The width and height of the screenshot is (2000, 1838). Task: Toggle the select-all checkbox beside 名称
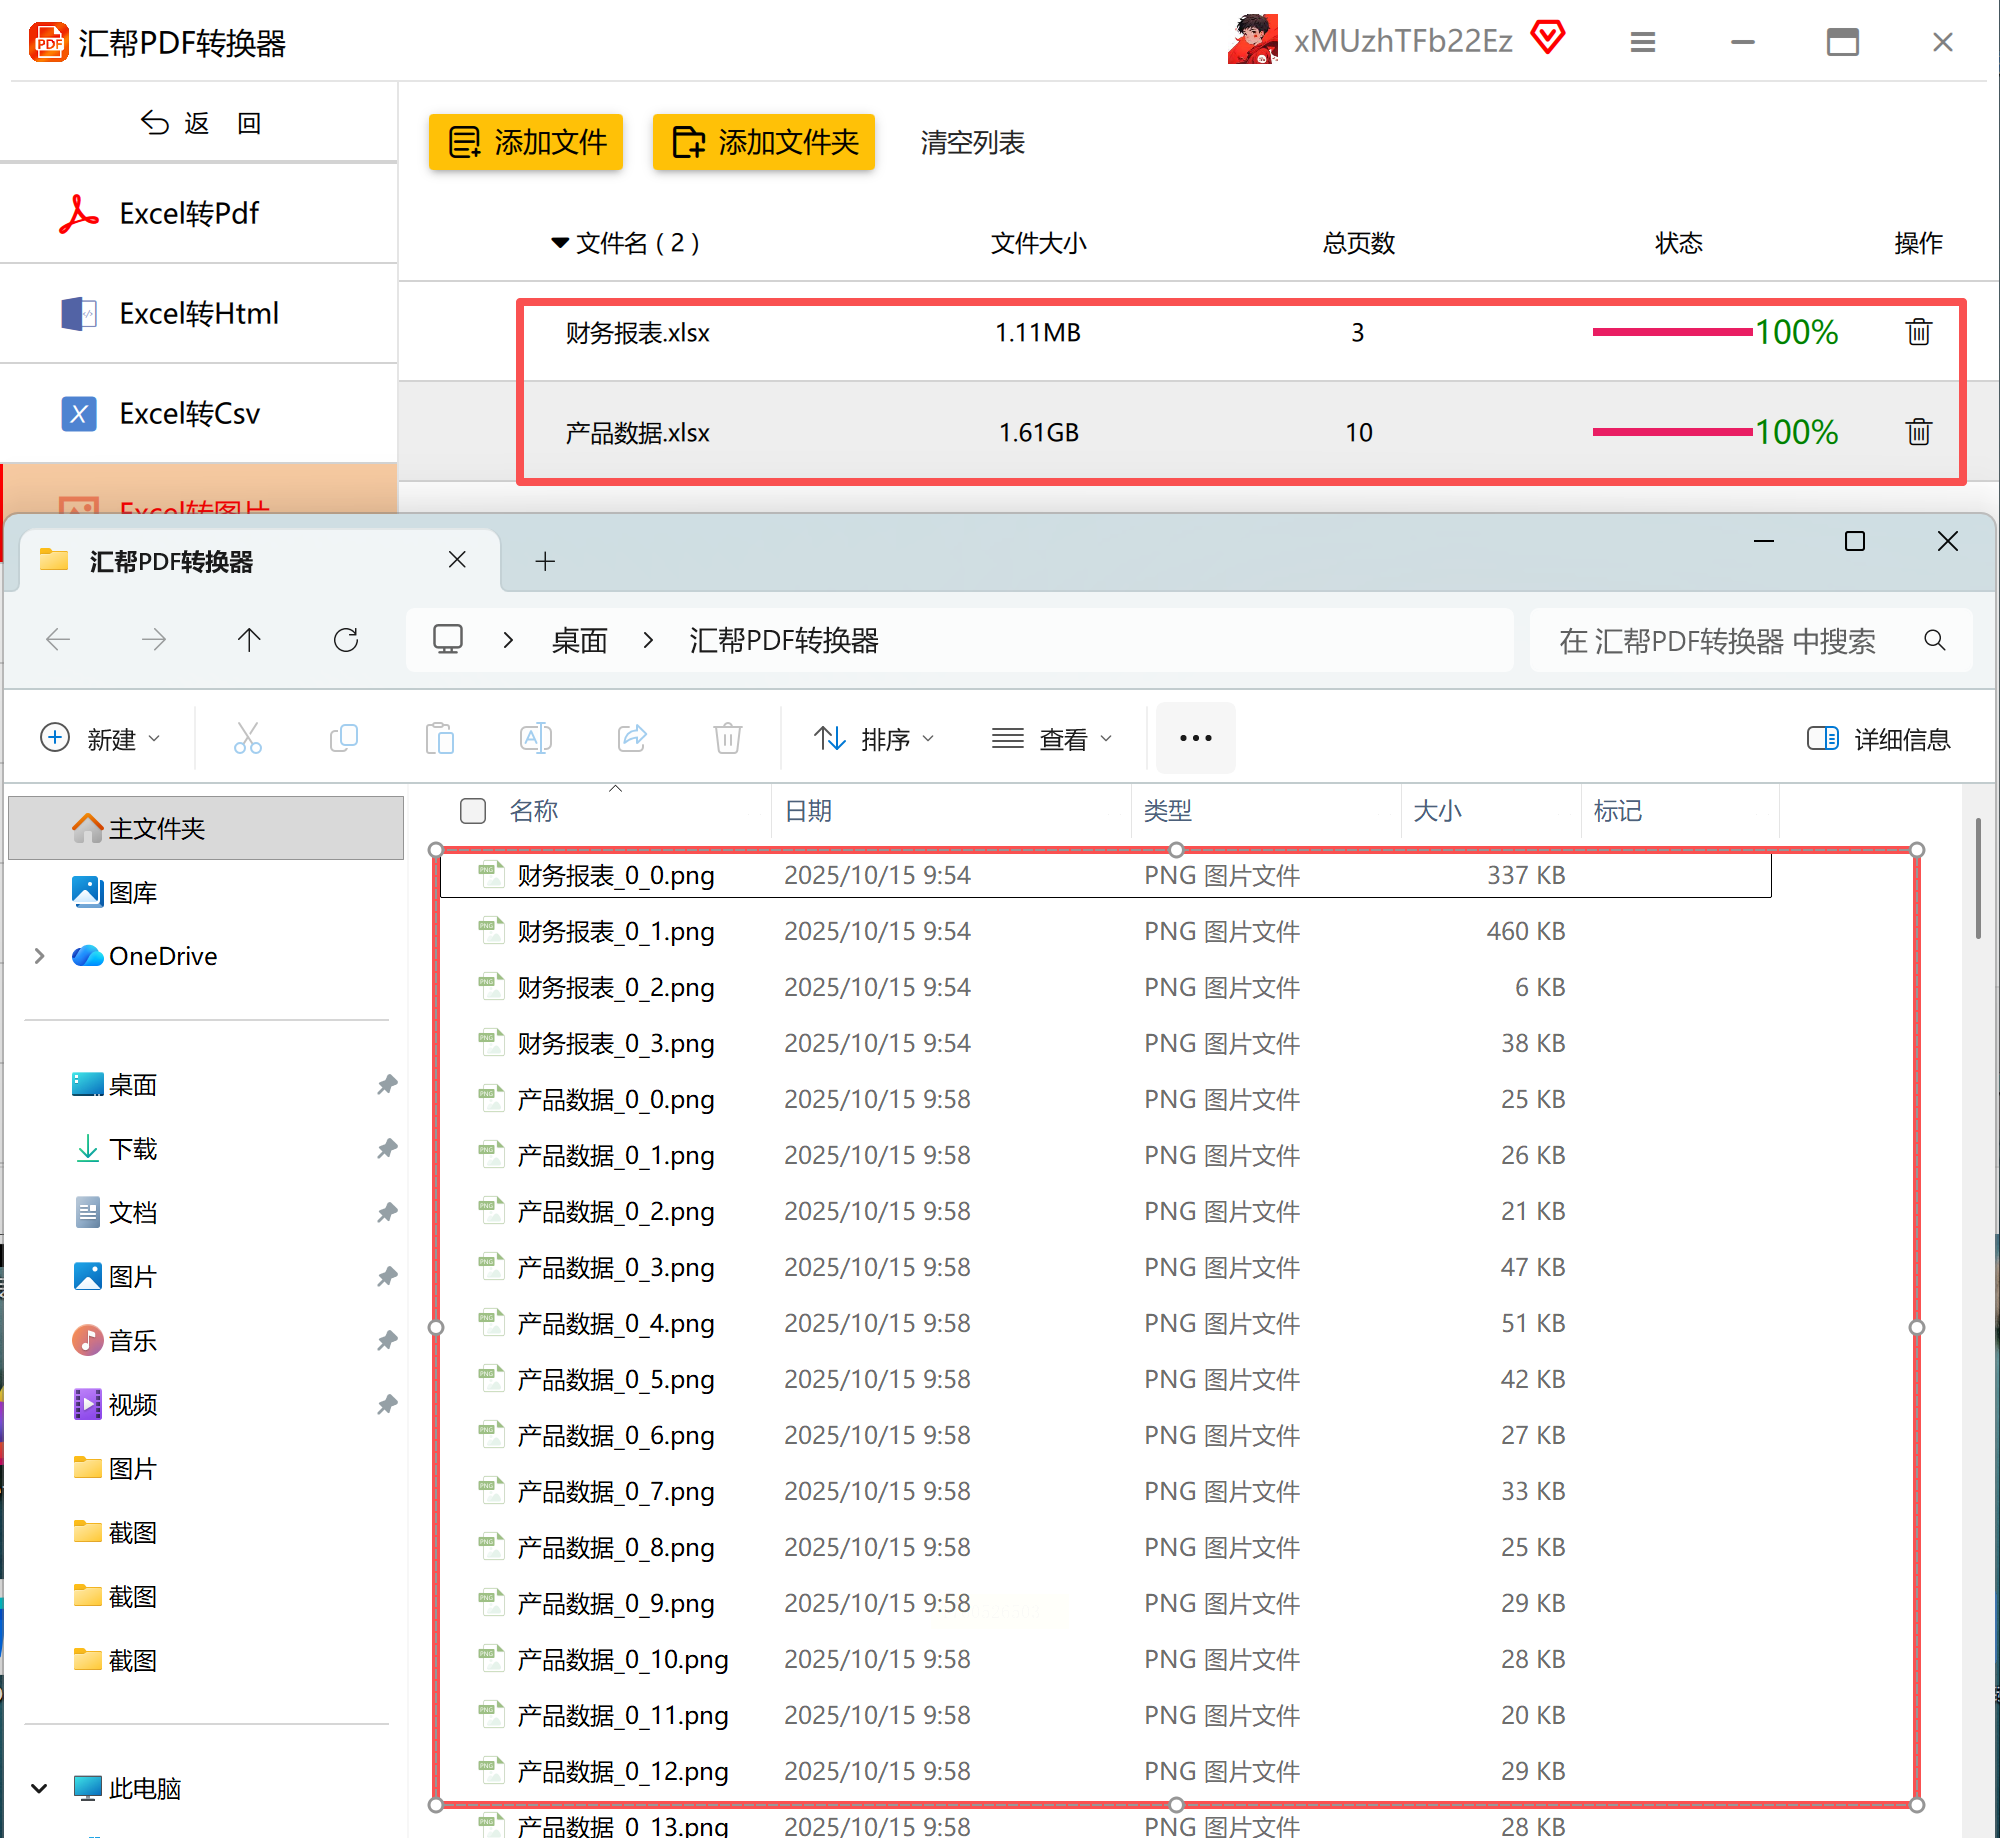[473, 811]
